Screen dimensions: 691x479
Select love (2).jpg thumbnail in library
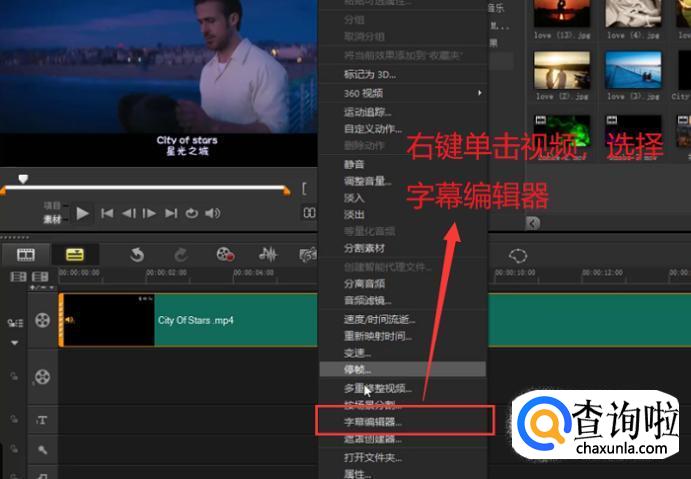tap(562, 70)
